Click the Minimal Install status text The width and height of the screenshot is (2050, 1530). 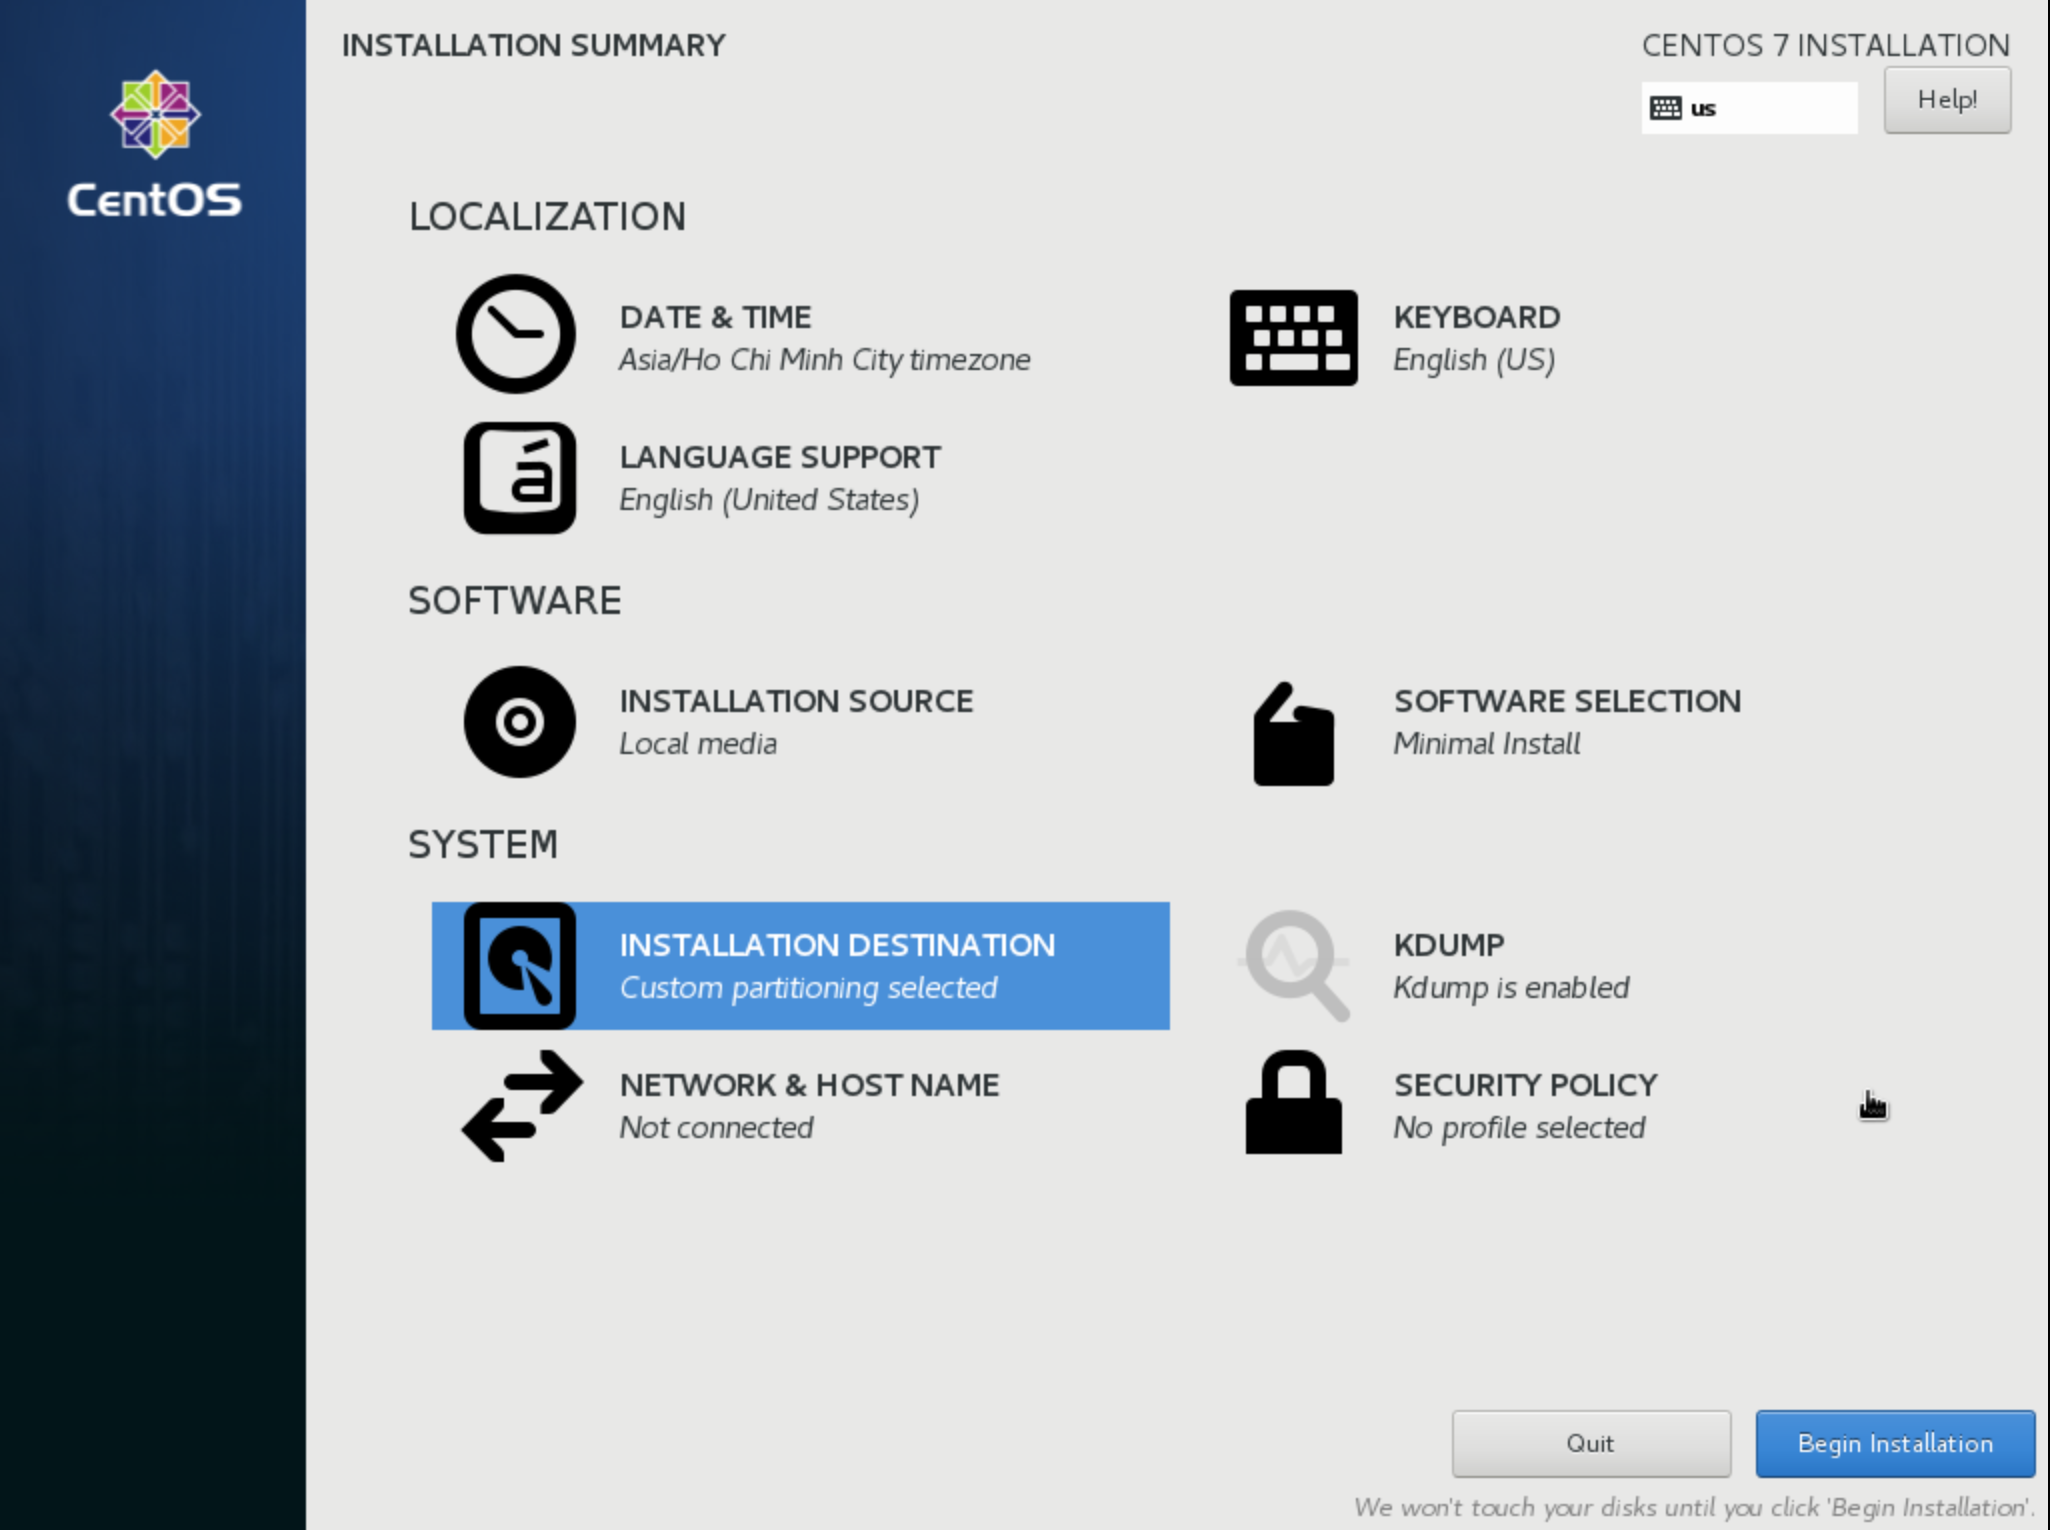click(x=1486, y=744)
